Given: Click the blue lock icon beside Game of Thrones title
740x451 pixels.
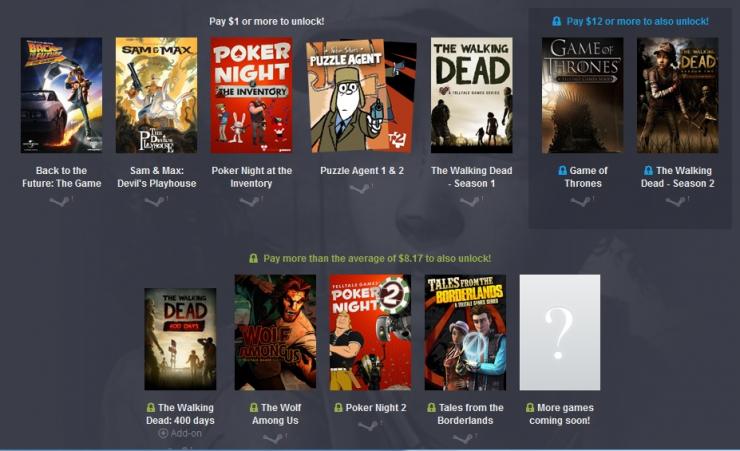Looking at the screenshot, I should [562, 170].
